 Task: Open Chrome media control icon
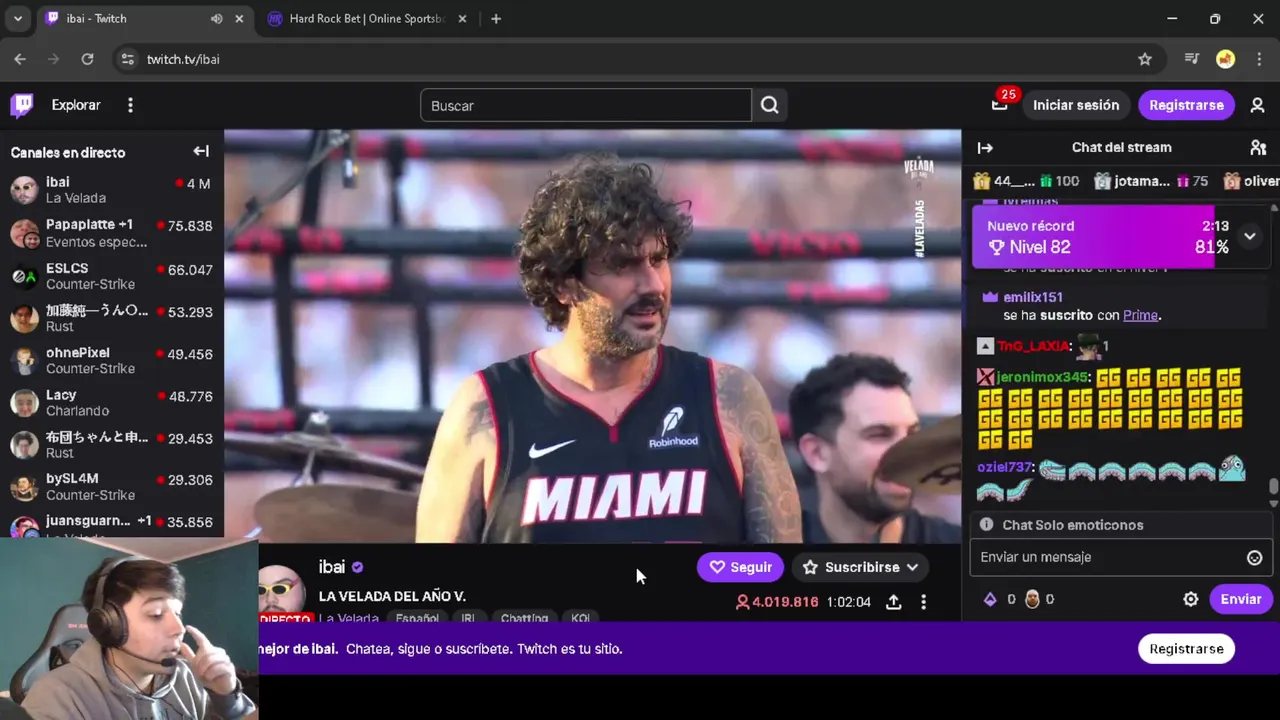[x=1191, y=59]
